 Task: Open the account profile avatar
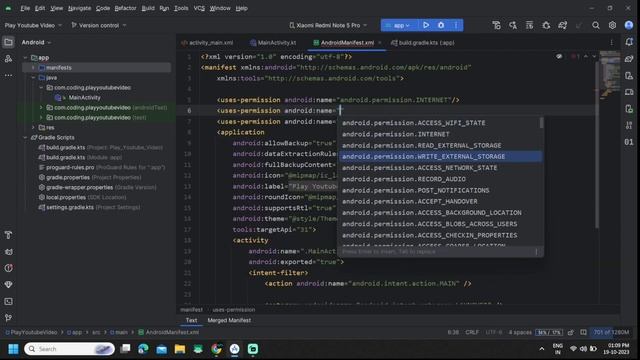[x=629, y=25]
